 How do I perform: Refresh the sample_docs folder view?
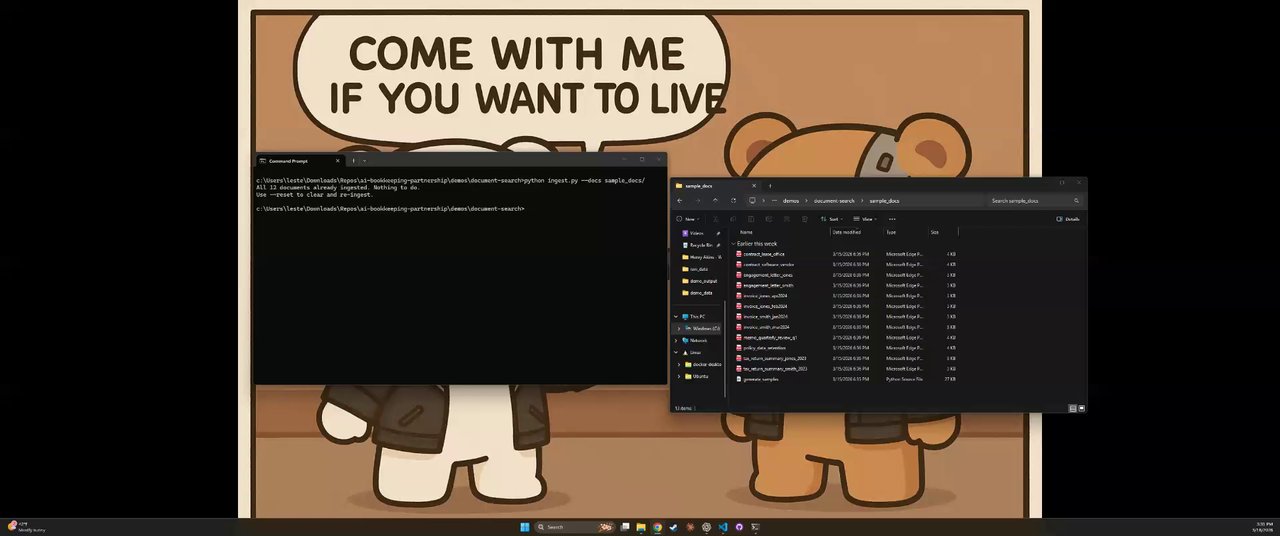[733, 200]
